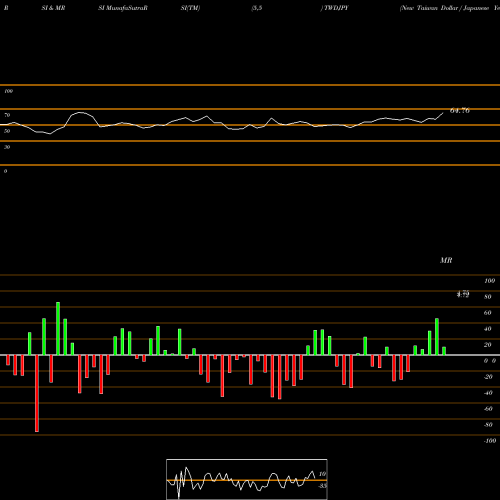This screenshot has width=500, height=500.
Task: Click the RSI 50 level label
Action: 7,131
